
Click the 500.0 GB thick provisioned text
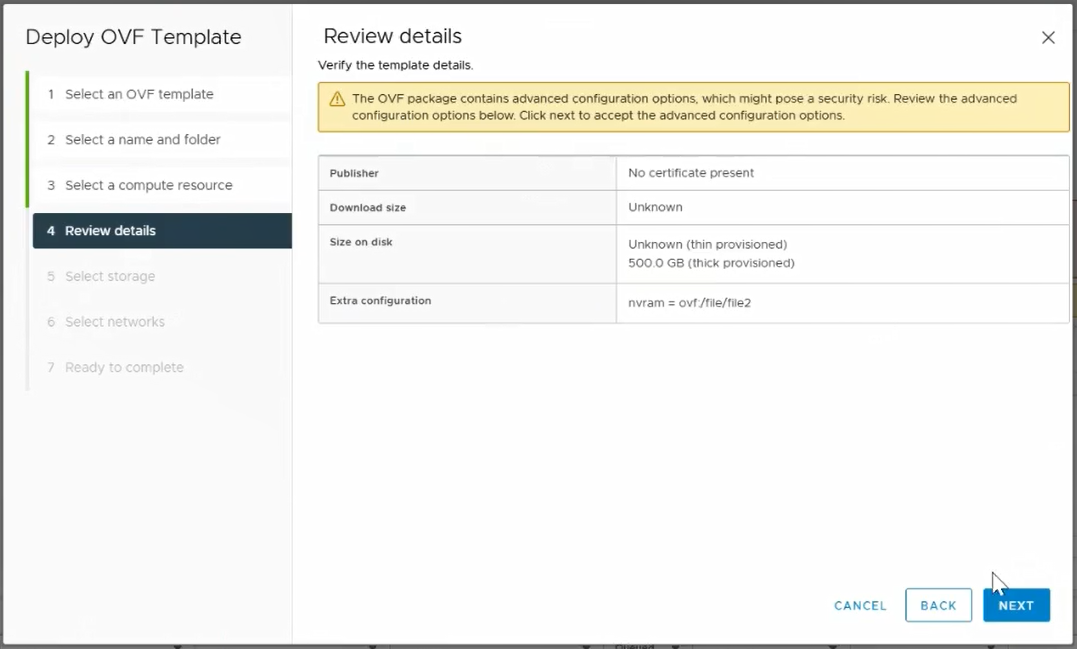(711, 263)
